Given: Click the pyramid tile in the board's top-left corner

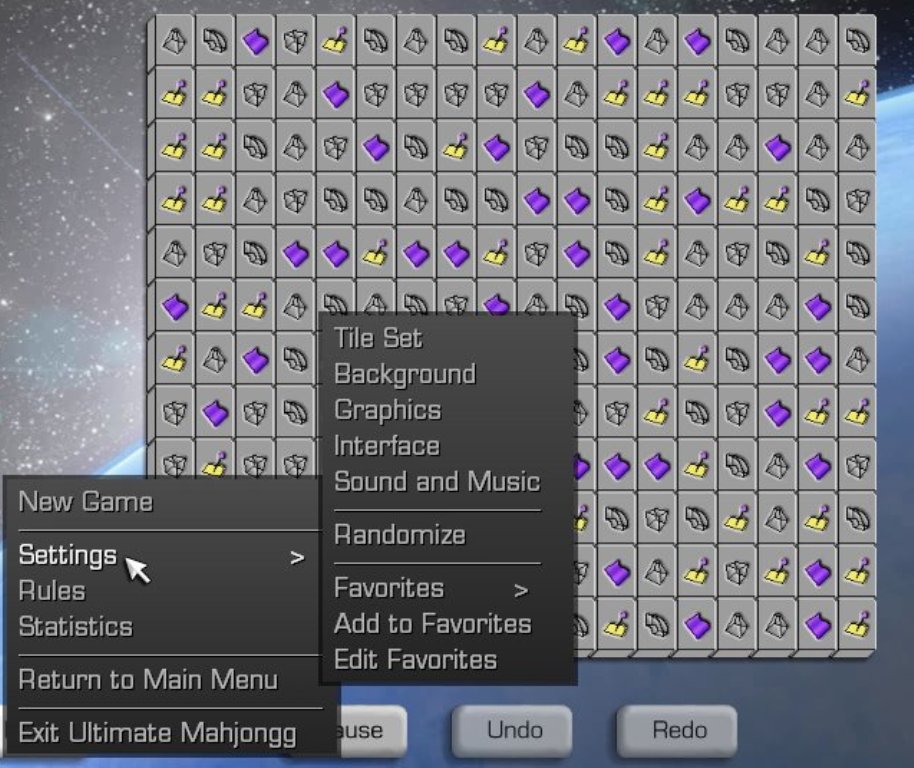Looking at the screenshot, I should [176, 41].
